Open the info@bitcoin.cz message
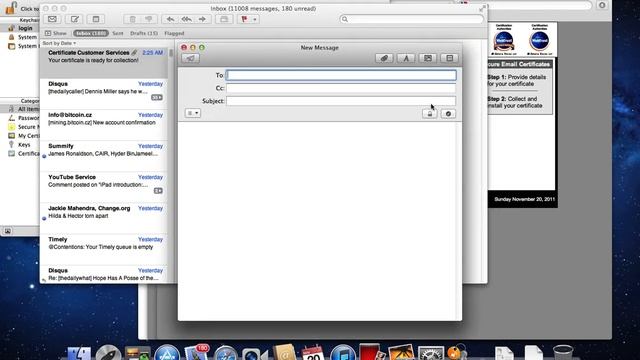Viewport: 640px width, 360px height. [x=104, y=125]
